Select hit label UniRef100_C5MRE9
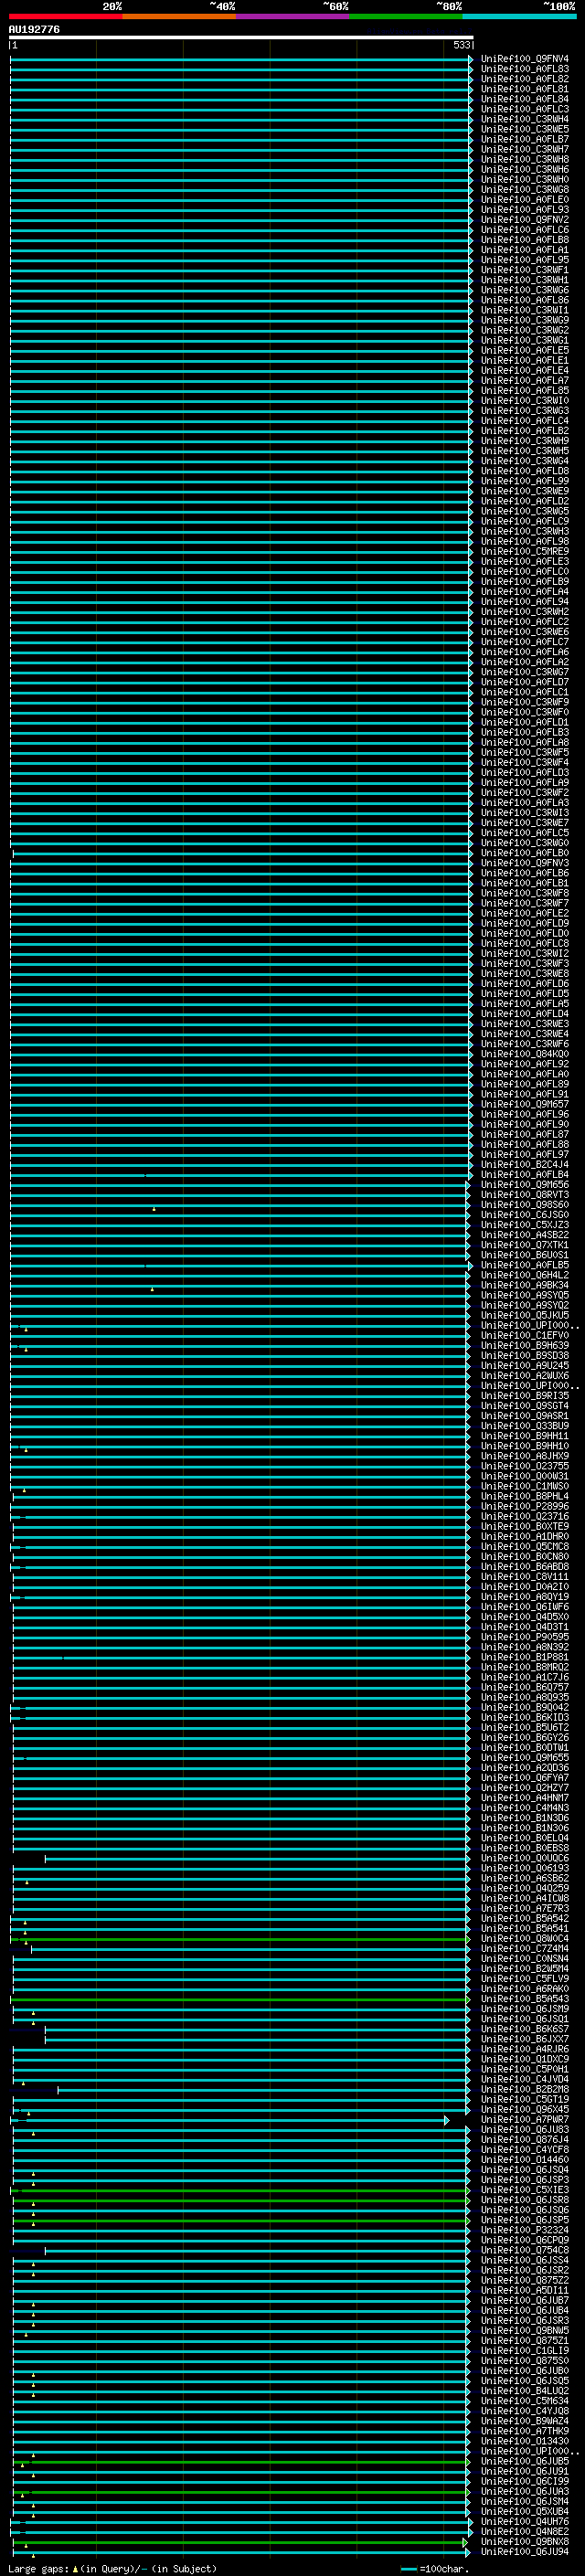This screenshot has width=585, height=2576. coord(525,551)
